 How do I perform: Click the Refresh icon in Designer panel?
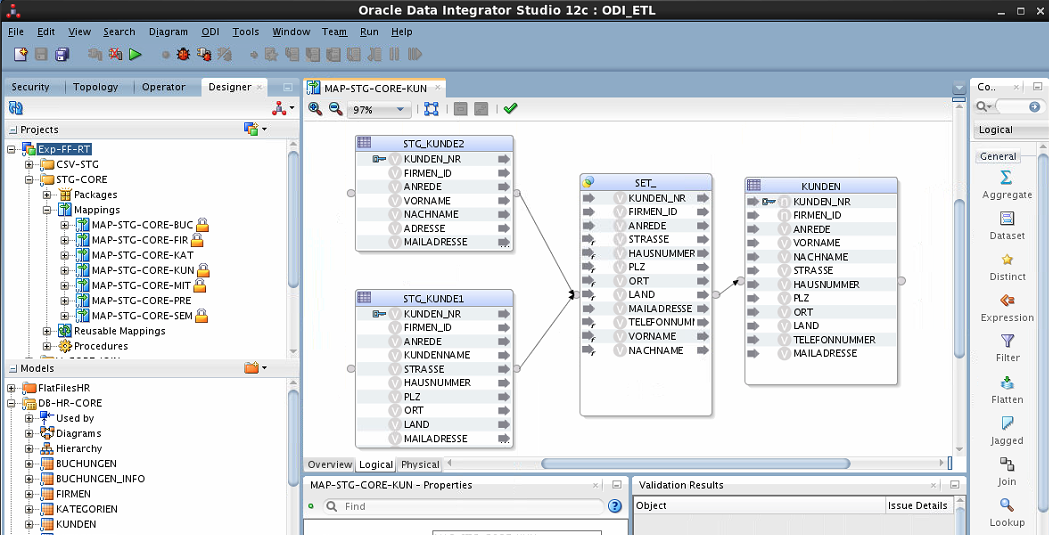click(x=16, y=108)
